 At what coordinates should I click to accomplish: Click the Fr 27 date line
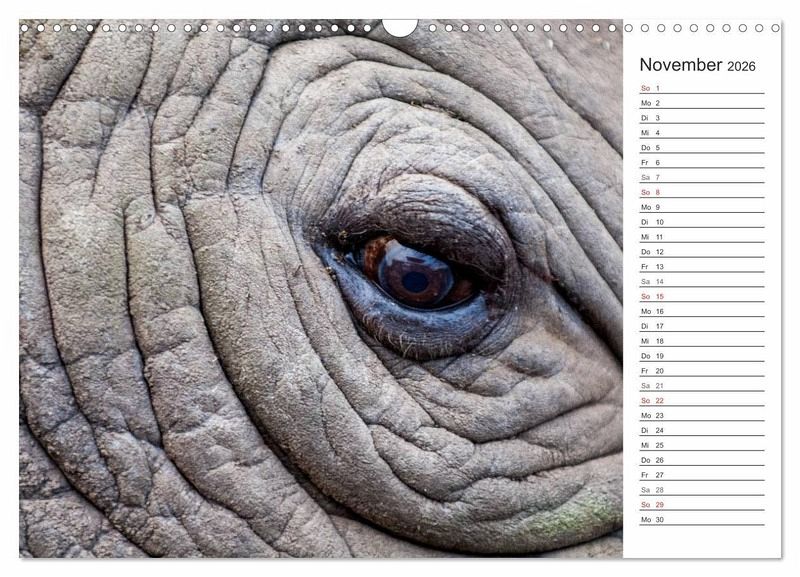701,475
